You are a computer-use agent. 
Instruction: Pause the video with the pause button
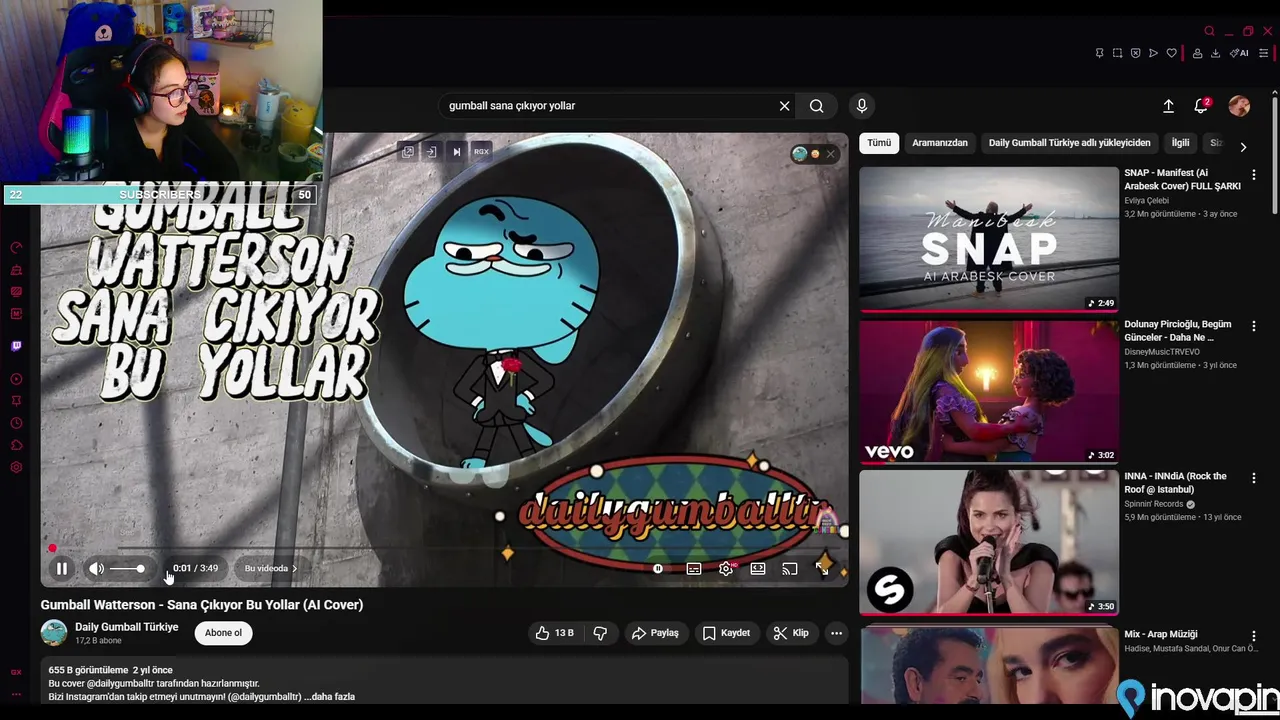62,569
